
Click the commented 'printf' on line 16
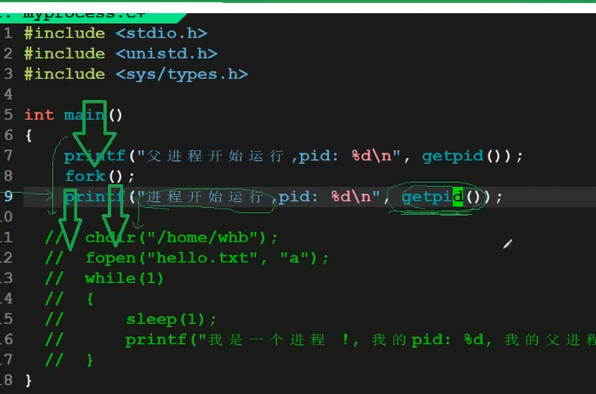coord(156,340)
